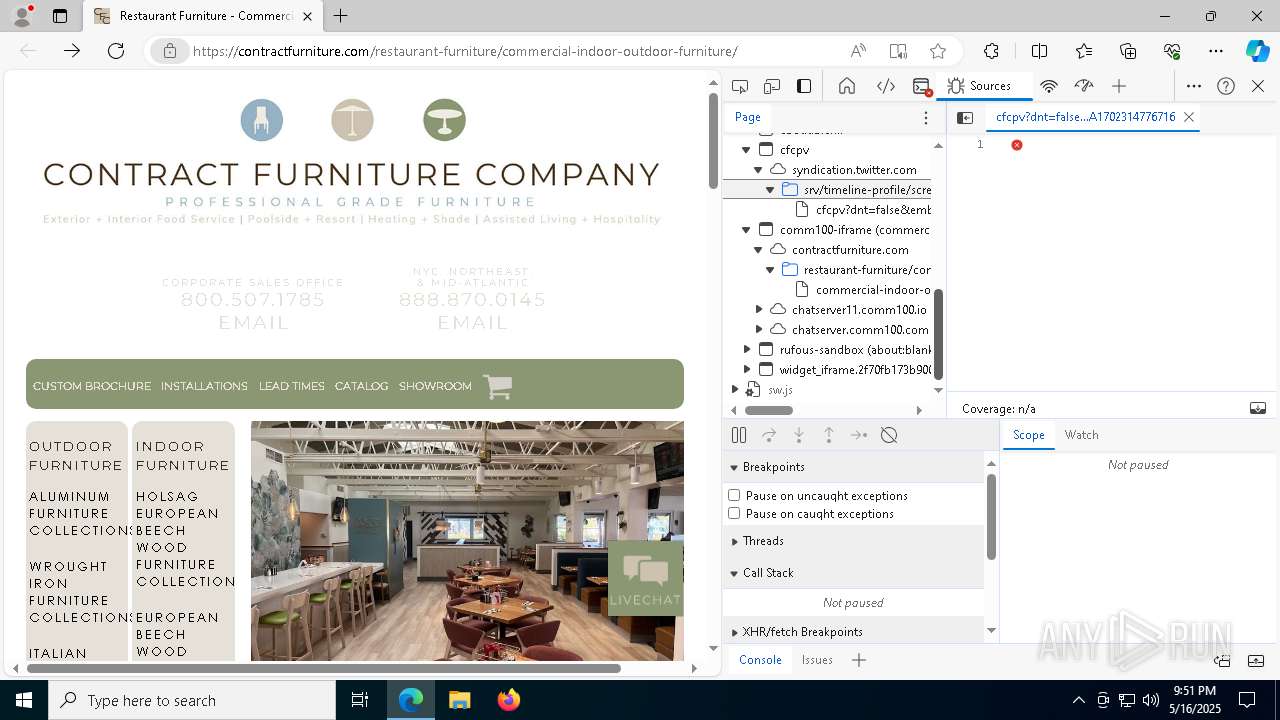Screen dimensions: 1280x720
Task: Open the Issues drawer tab
Action: click(x=817, y=660)
